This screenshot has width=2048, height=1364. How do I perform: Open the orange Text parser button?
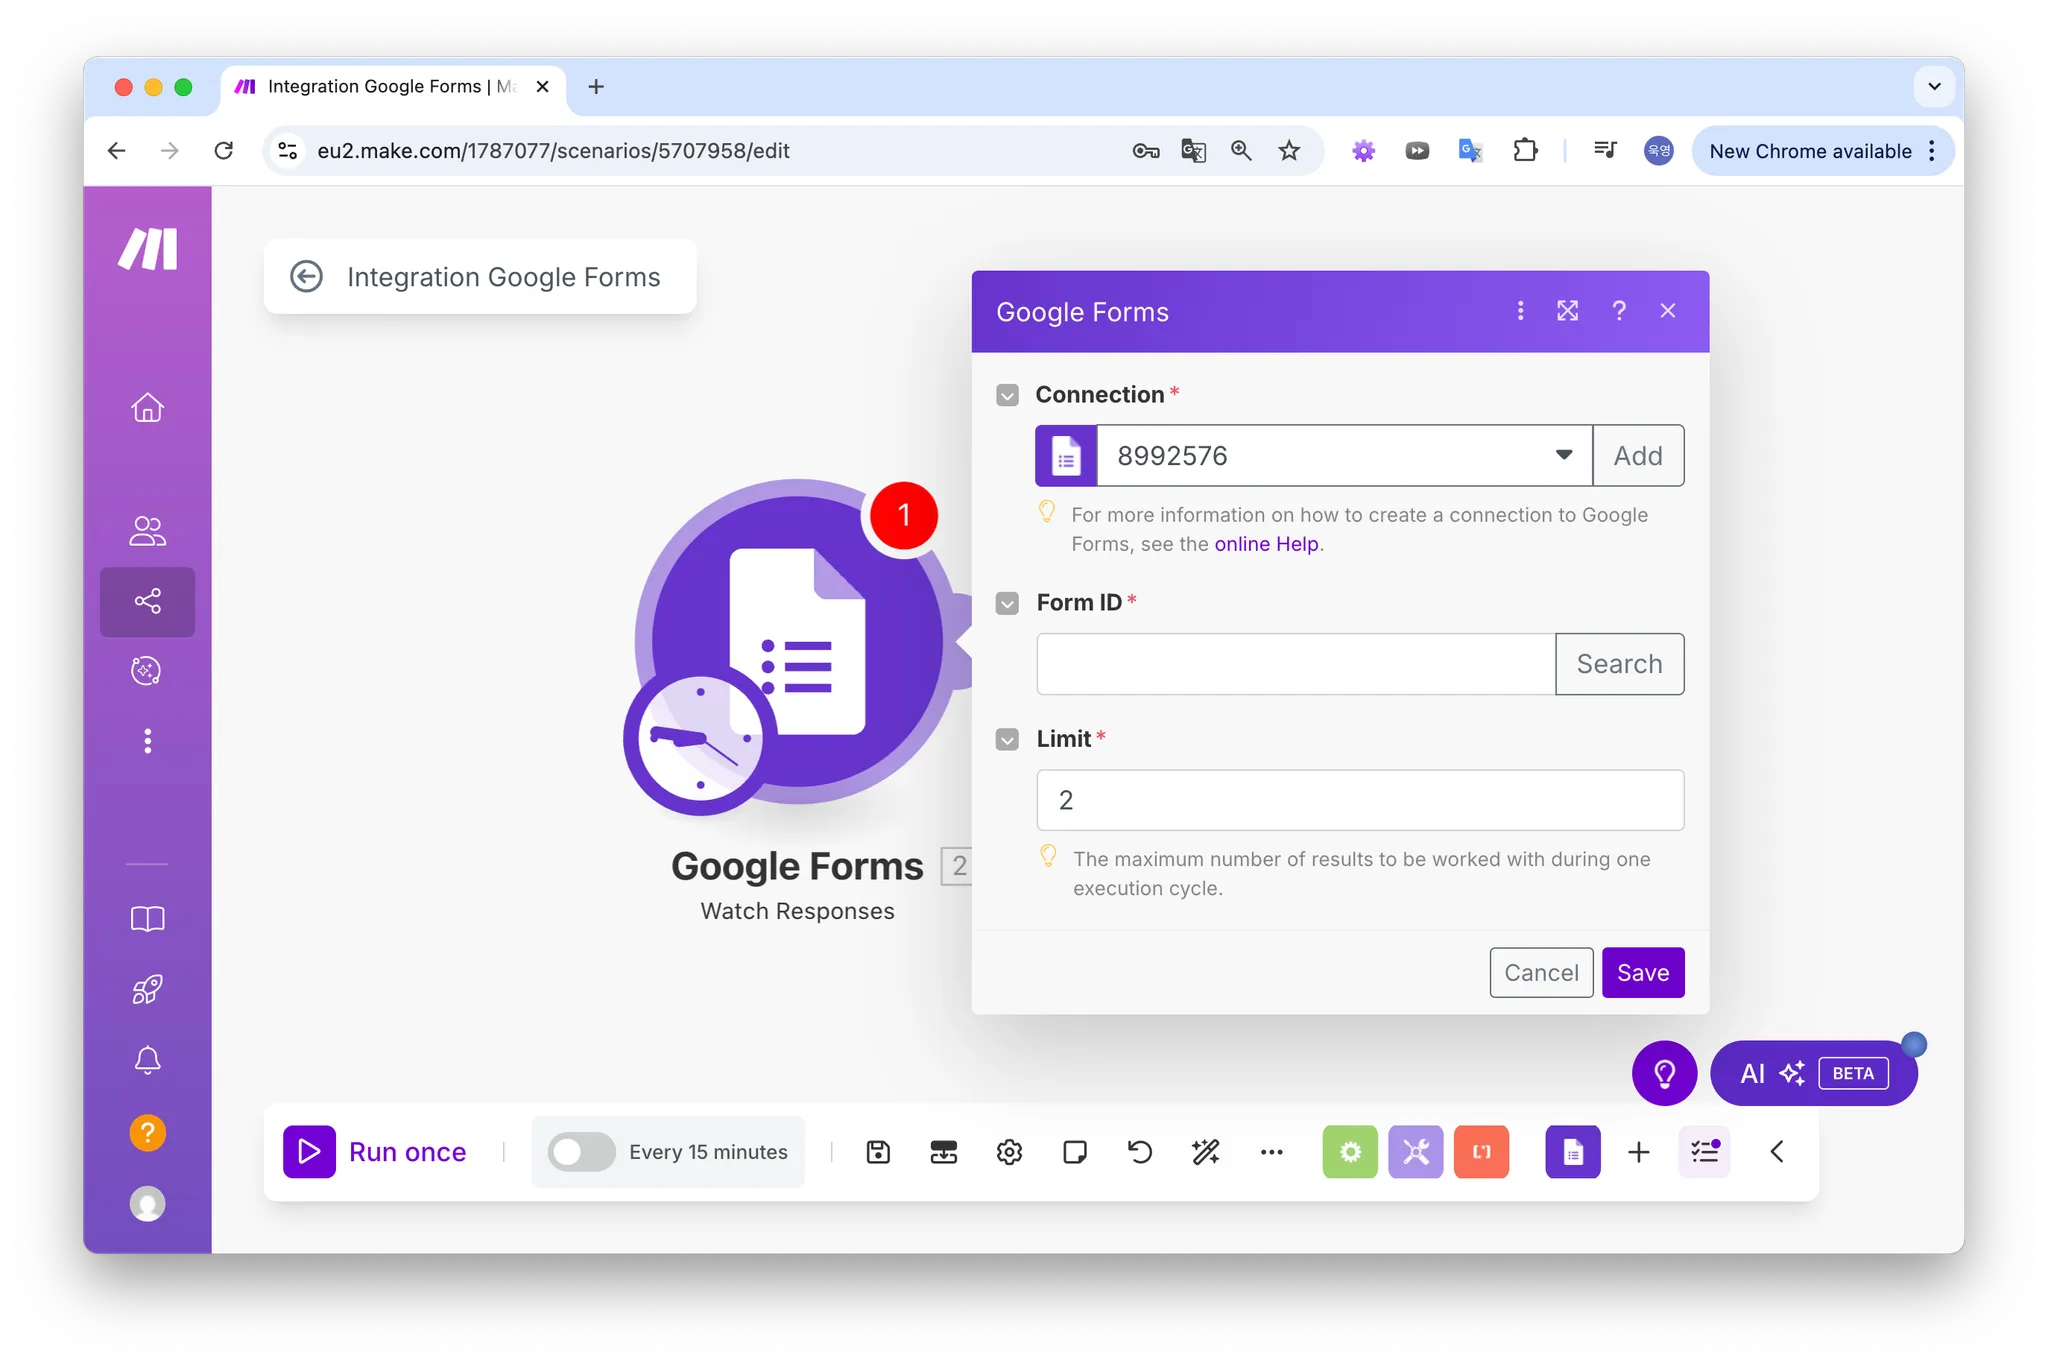click(x=1482, y=1152)
